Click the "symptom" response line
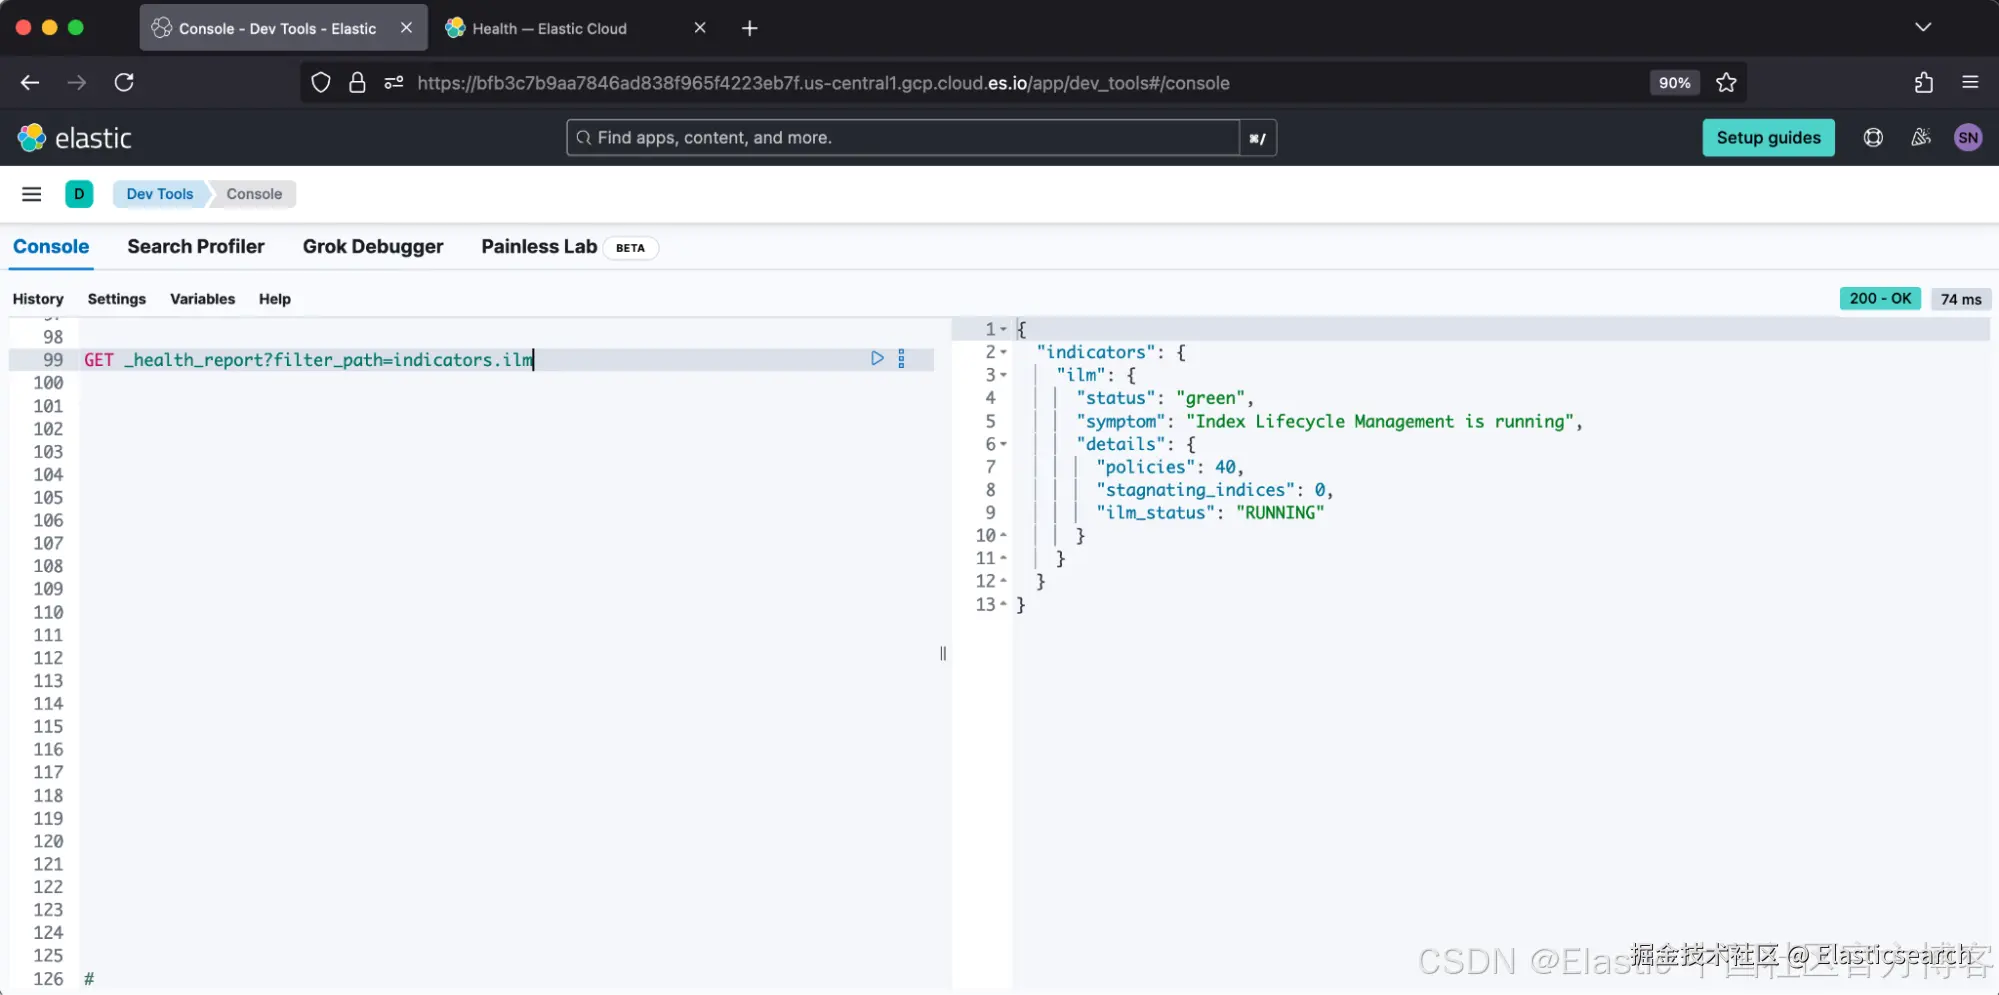This screenshot has height=995, width=1999. tap(1330, 421)
